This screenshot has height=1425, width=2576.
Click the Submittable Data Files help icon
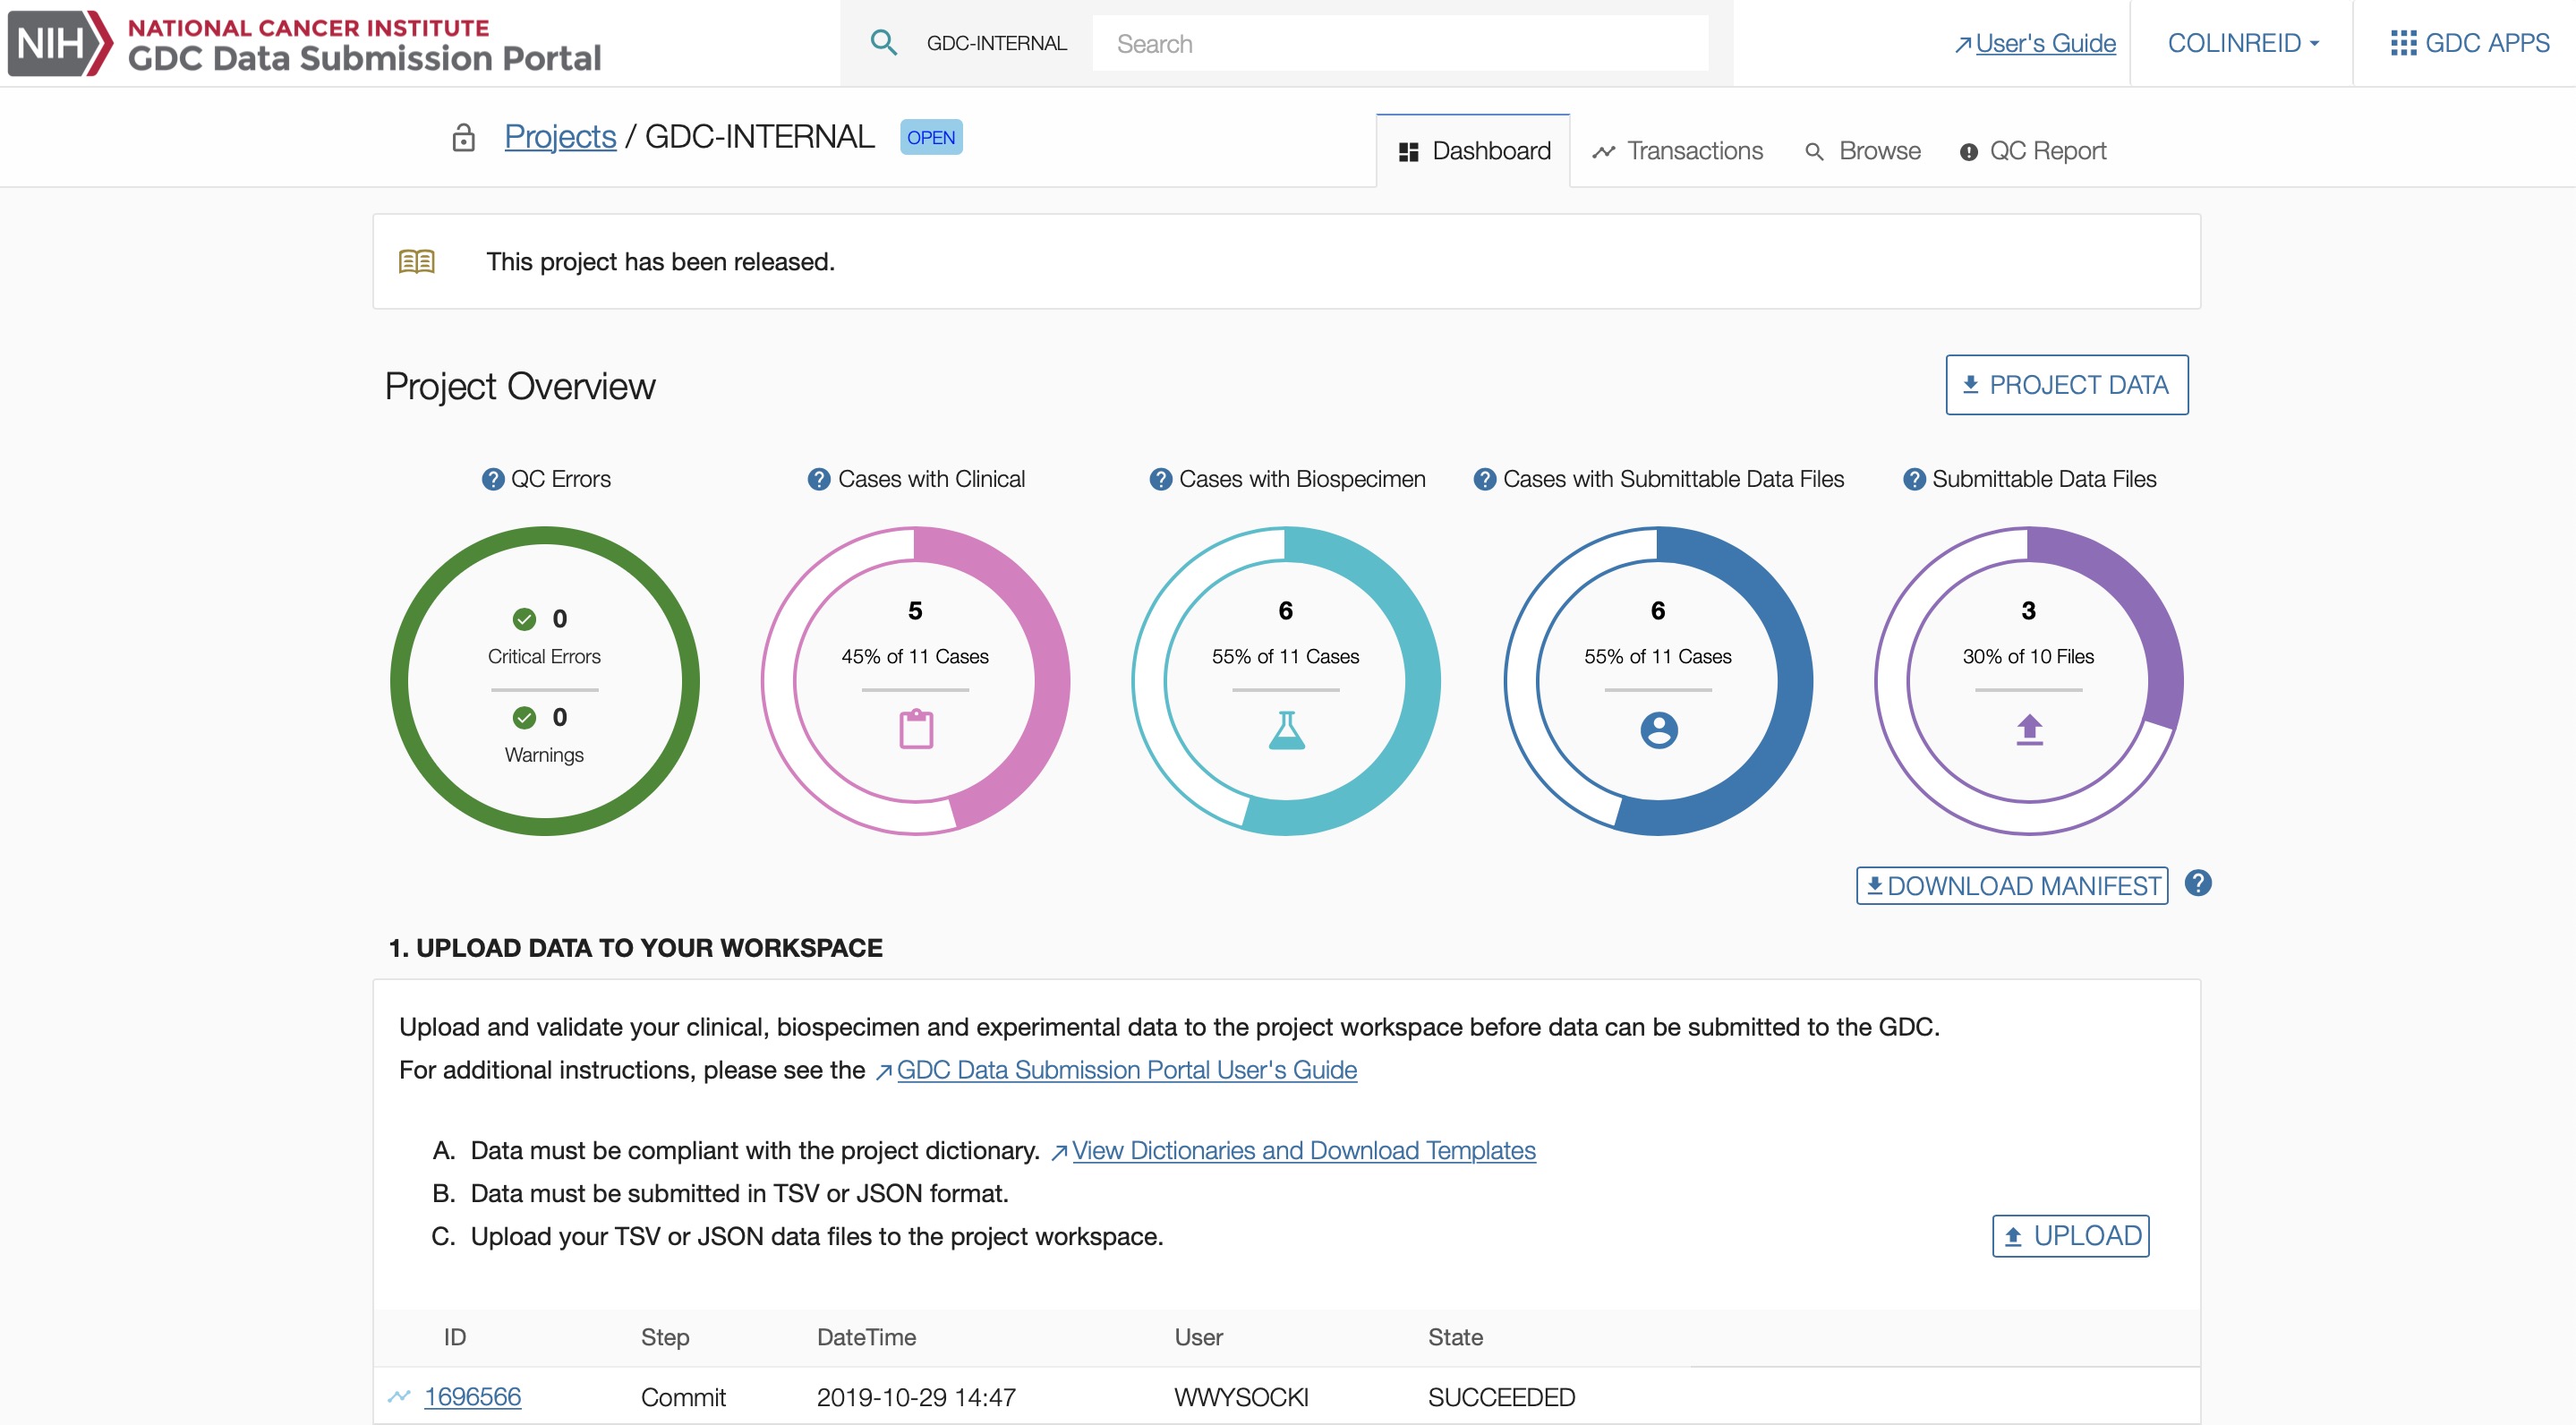tap(1914, 479)
